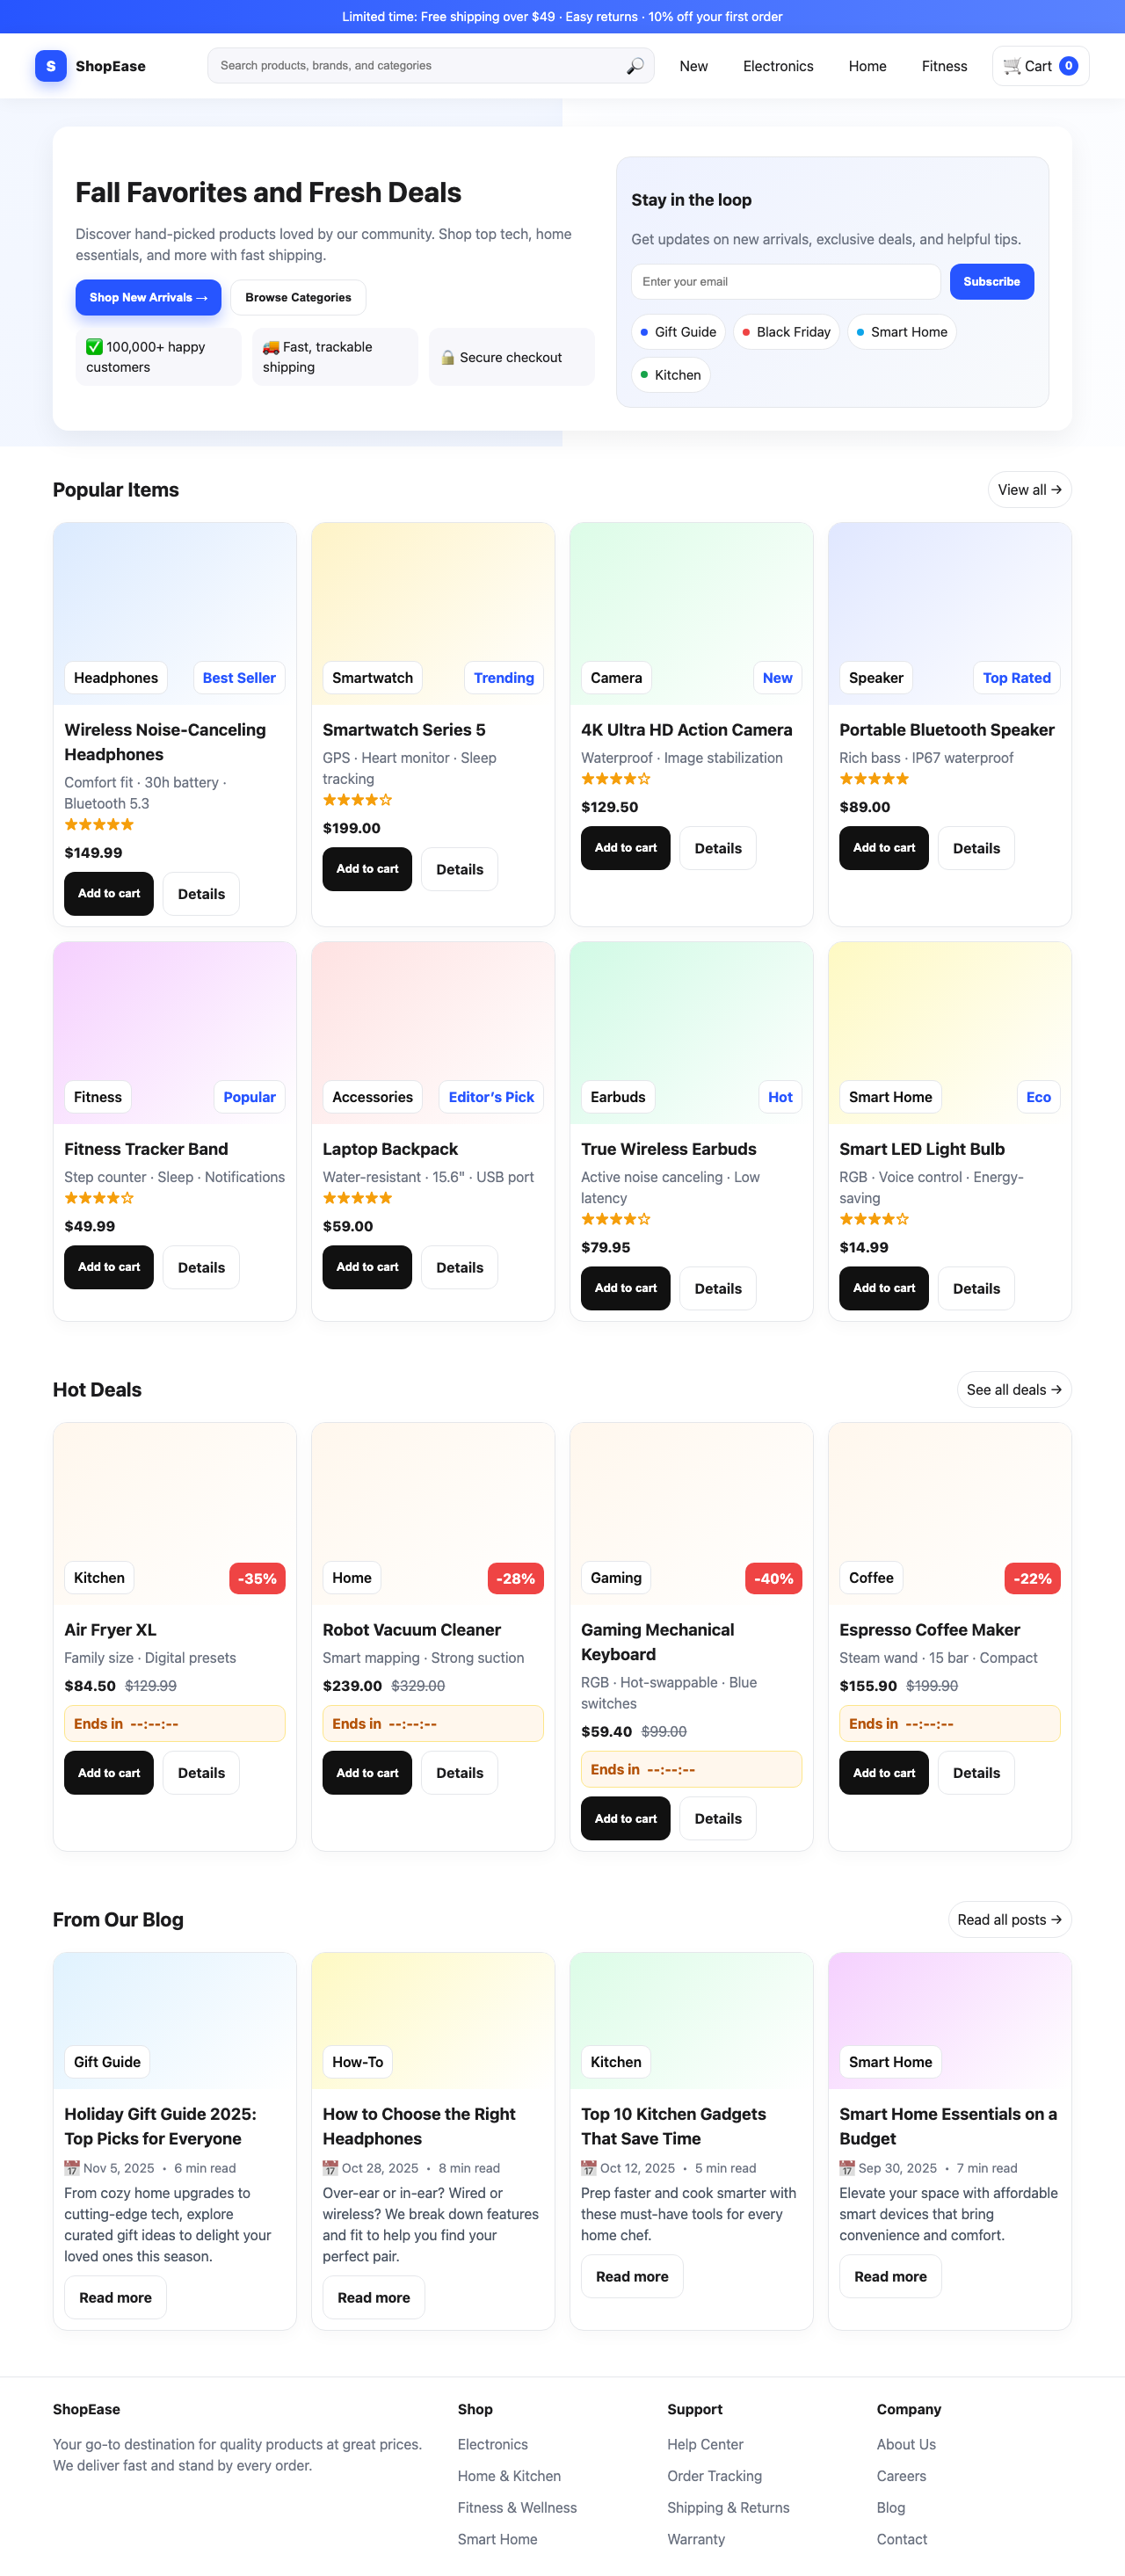Click the Enter your email field
1125x2576 pixels.
click(x=786, y=281)
